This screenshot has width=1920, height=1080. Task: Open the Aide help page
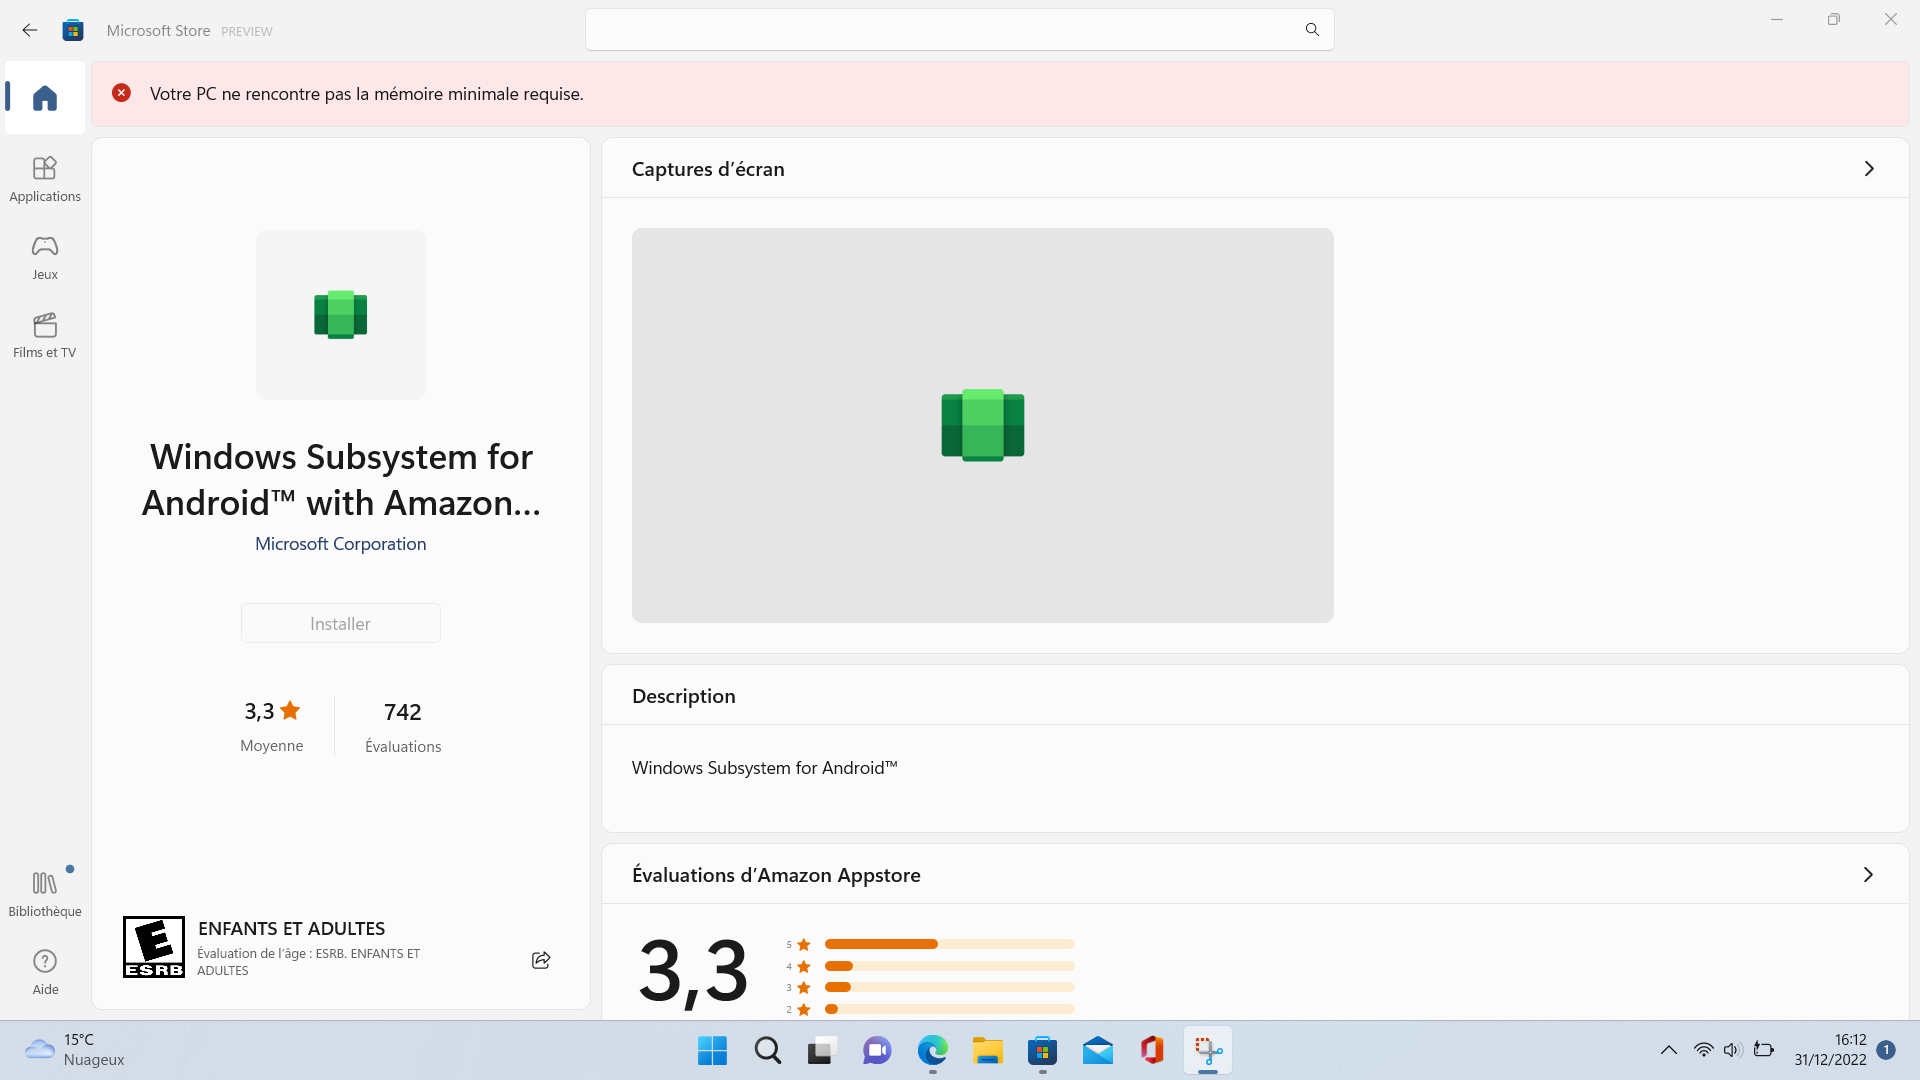pyautogui.click(x=45, y=972)
